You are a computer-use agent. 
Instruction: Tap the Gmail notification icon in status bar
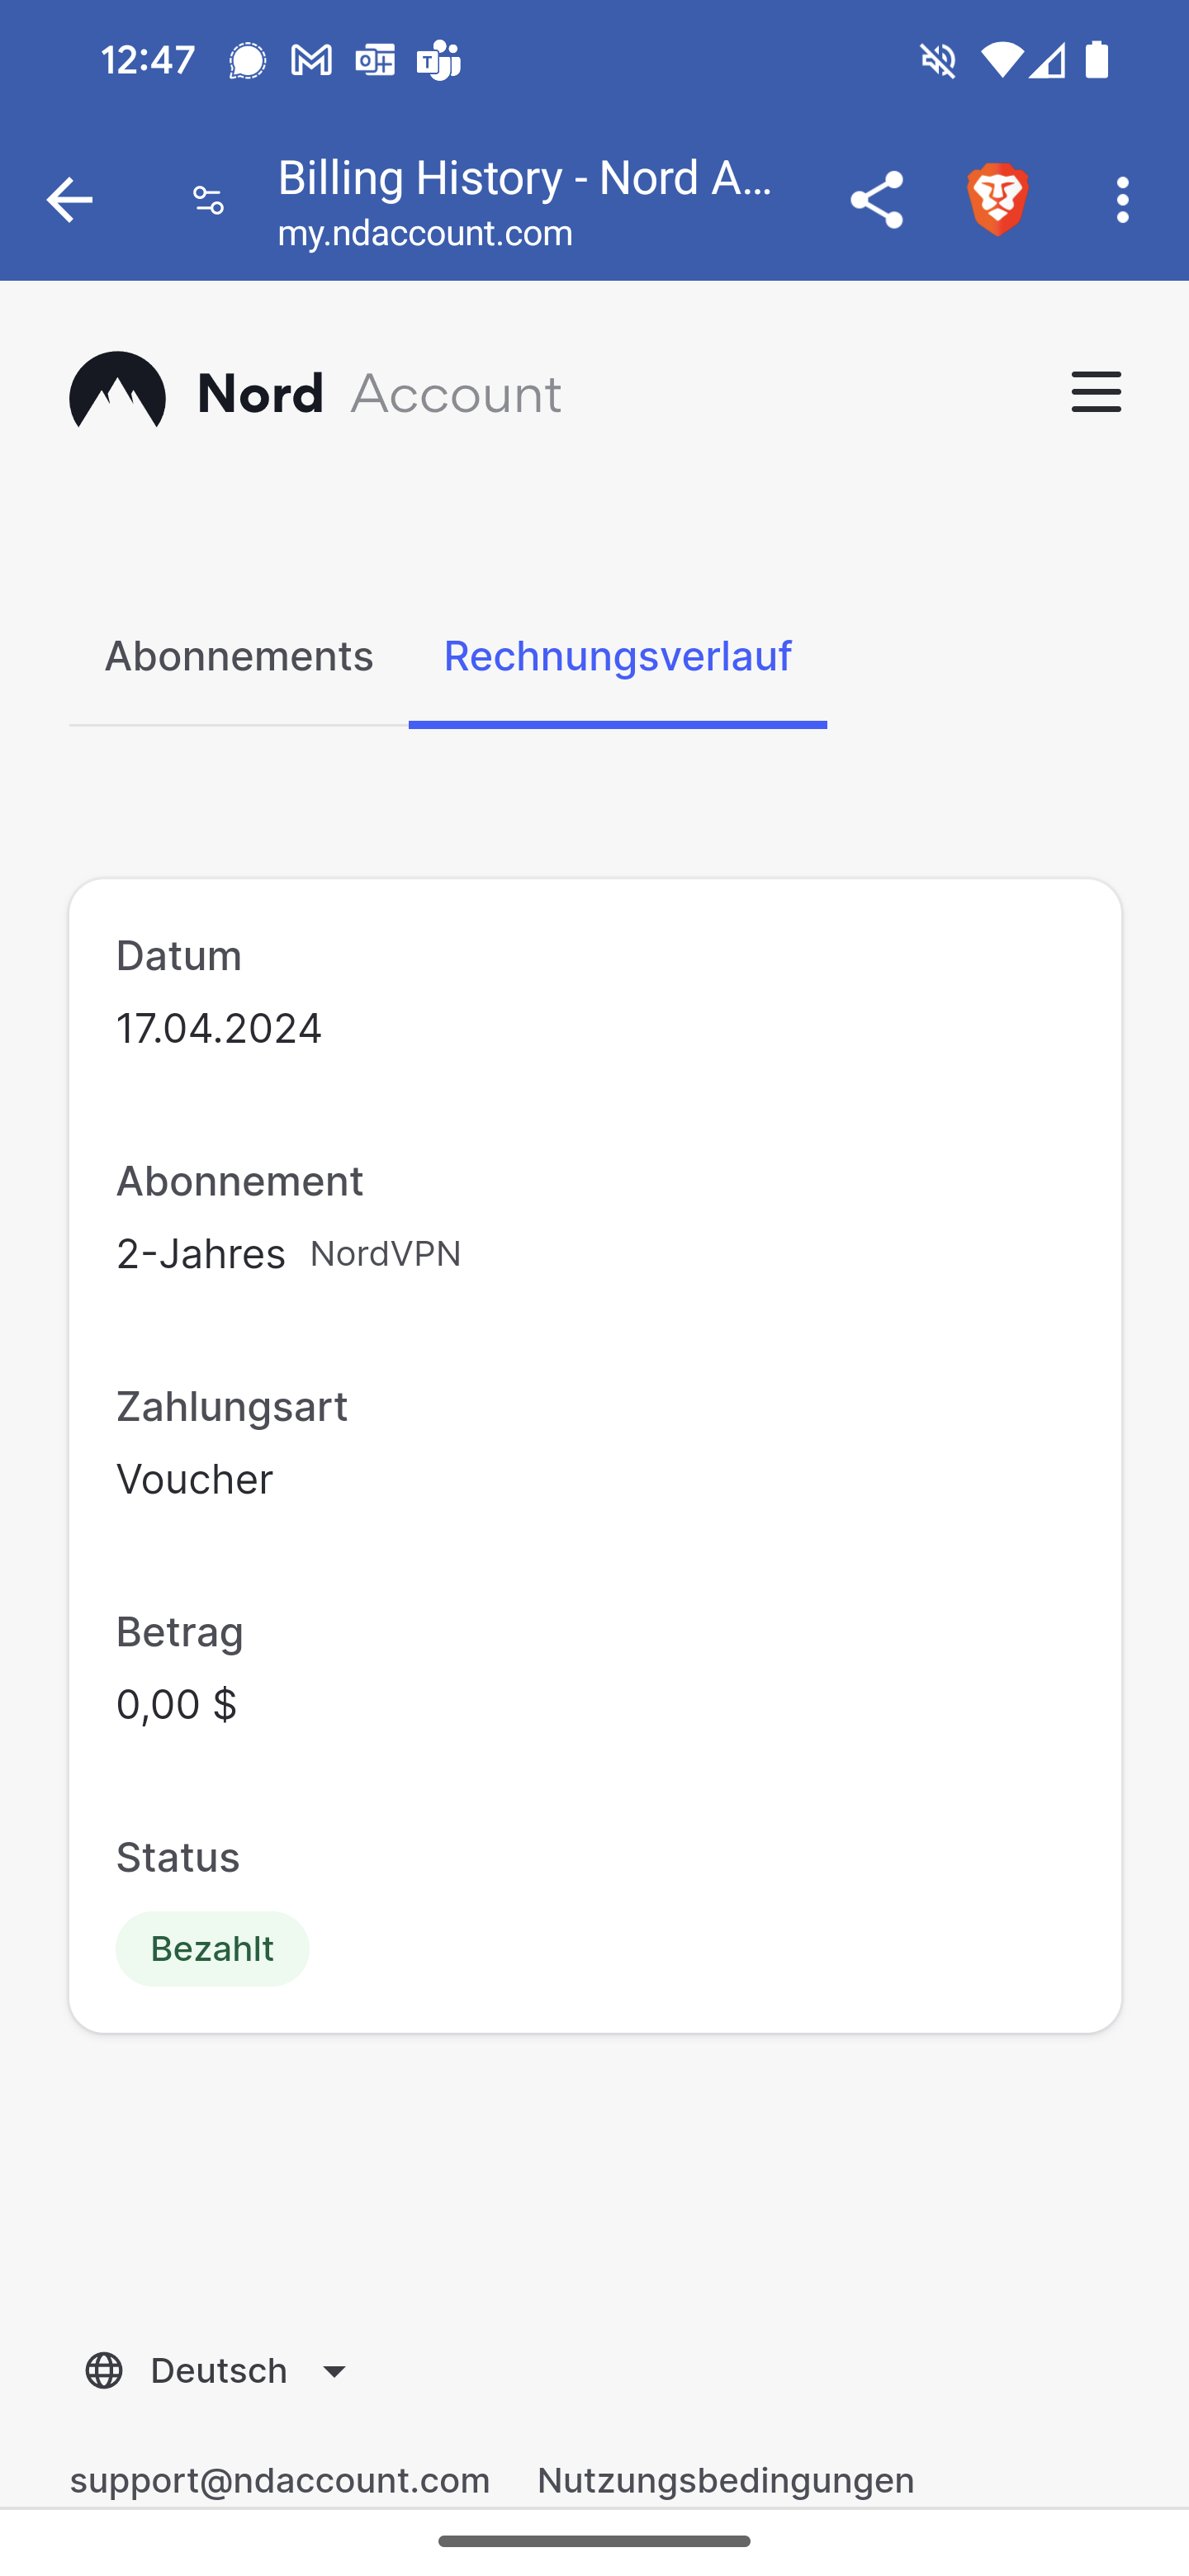(311, 61)
